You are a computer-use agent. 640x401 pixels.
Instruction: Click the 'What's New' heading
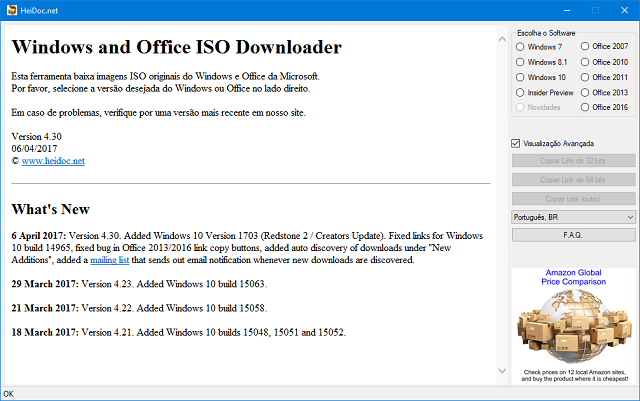coord(51,209)
